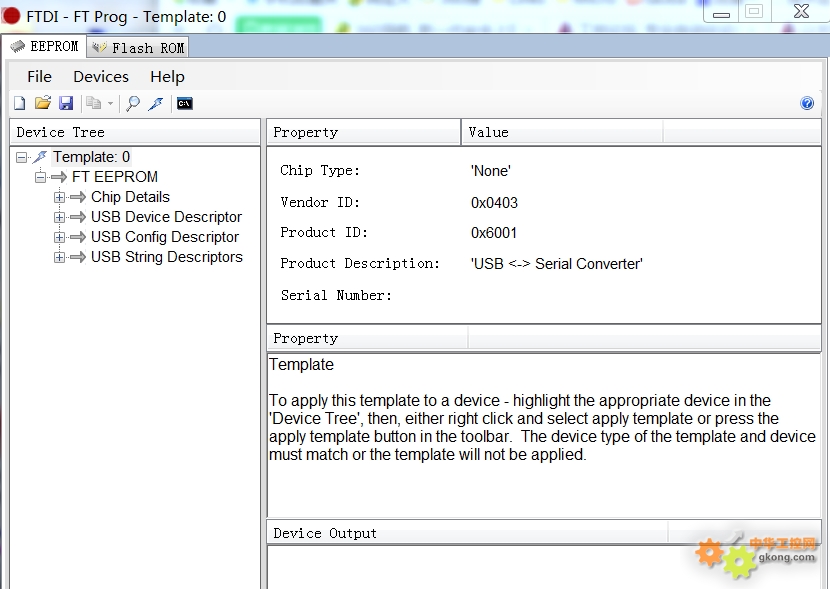
Task: Minimize the FT Prog window
Action: 721,13
